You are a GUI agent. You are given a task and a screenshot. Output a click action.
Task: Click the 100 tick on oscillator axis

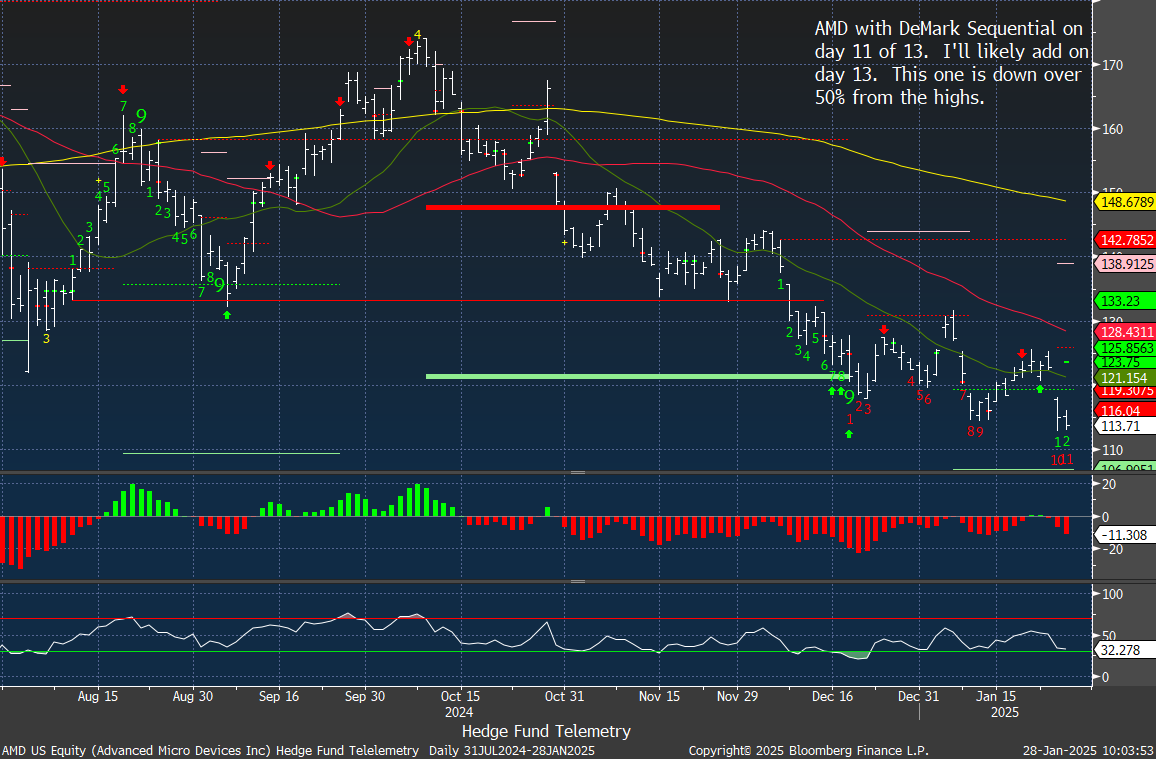[1113, 595]
